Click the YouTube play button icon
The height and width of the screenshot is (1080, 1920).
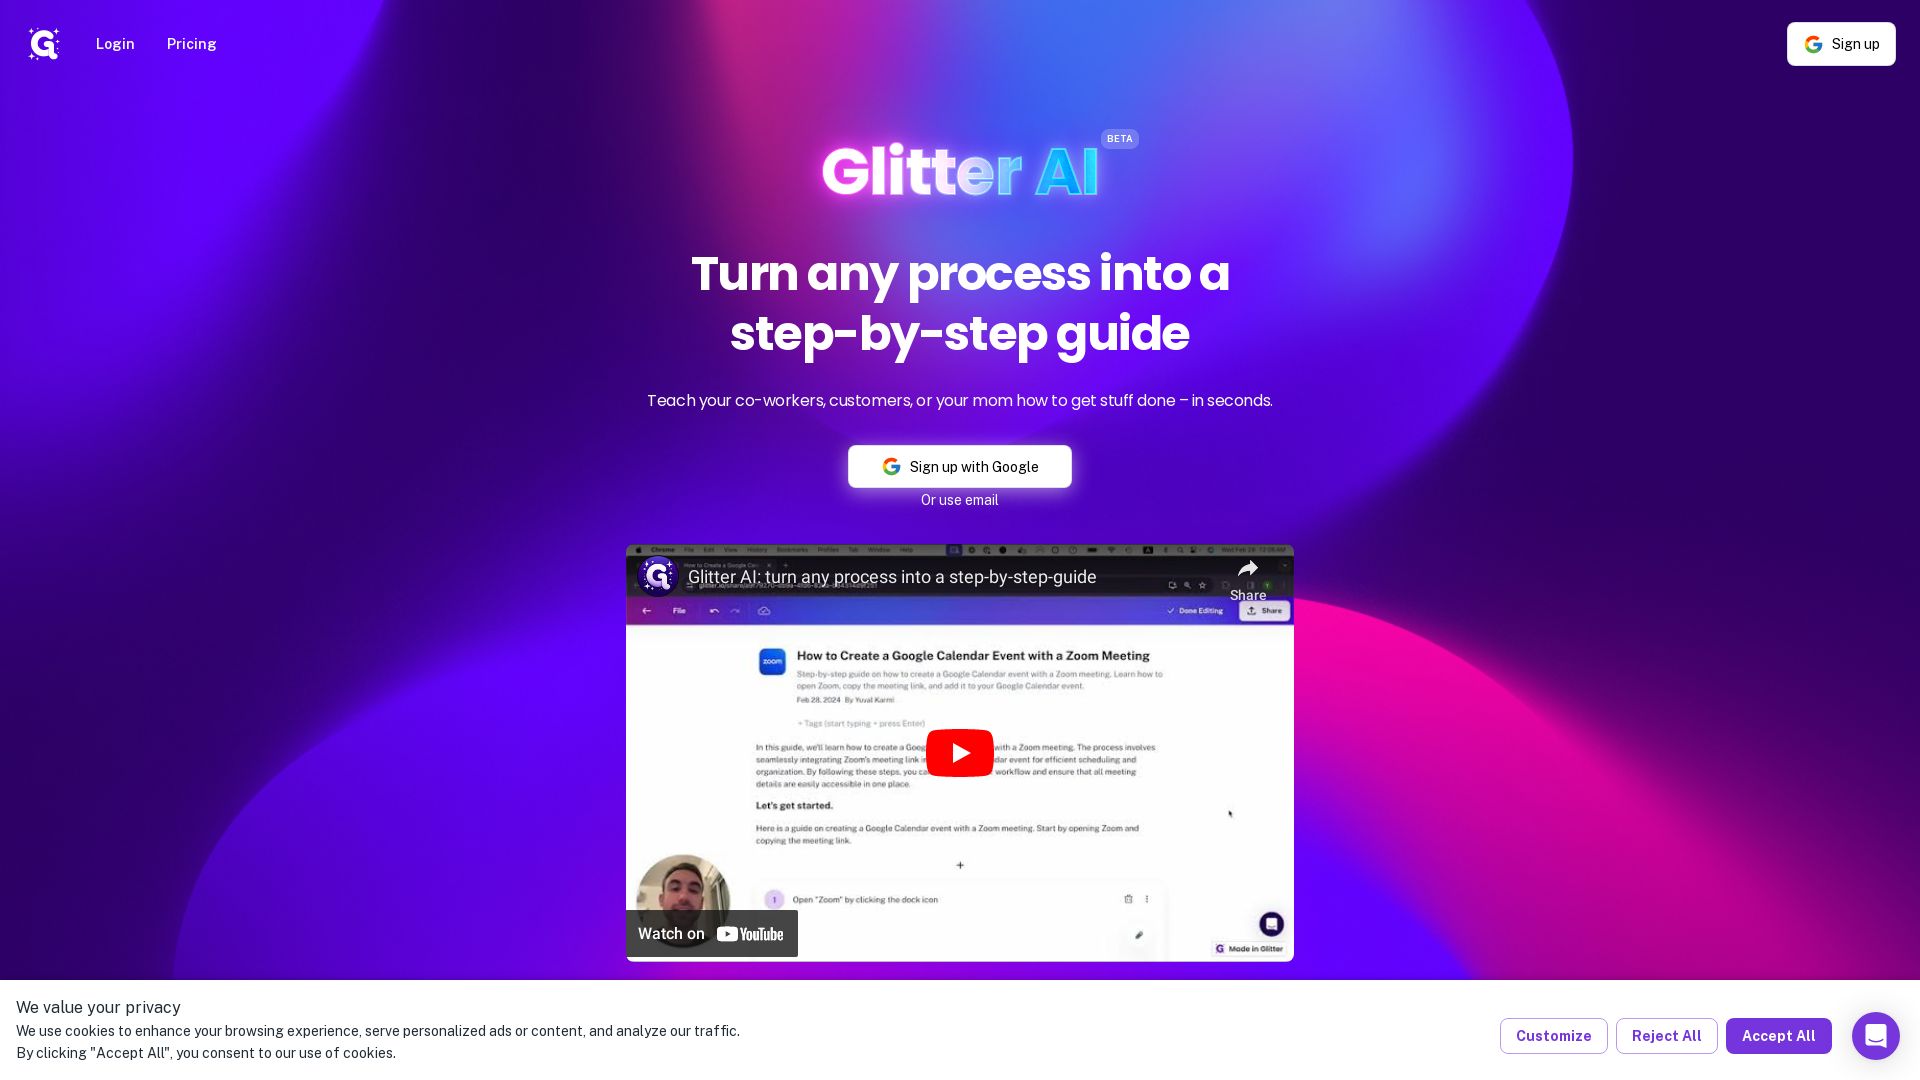tap(960, 752)
